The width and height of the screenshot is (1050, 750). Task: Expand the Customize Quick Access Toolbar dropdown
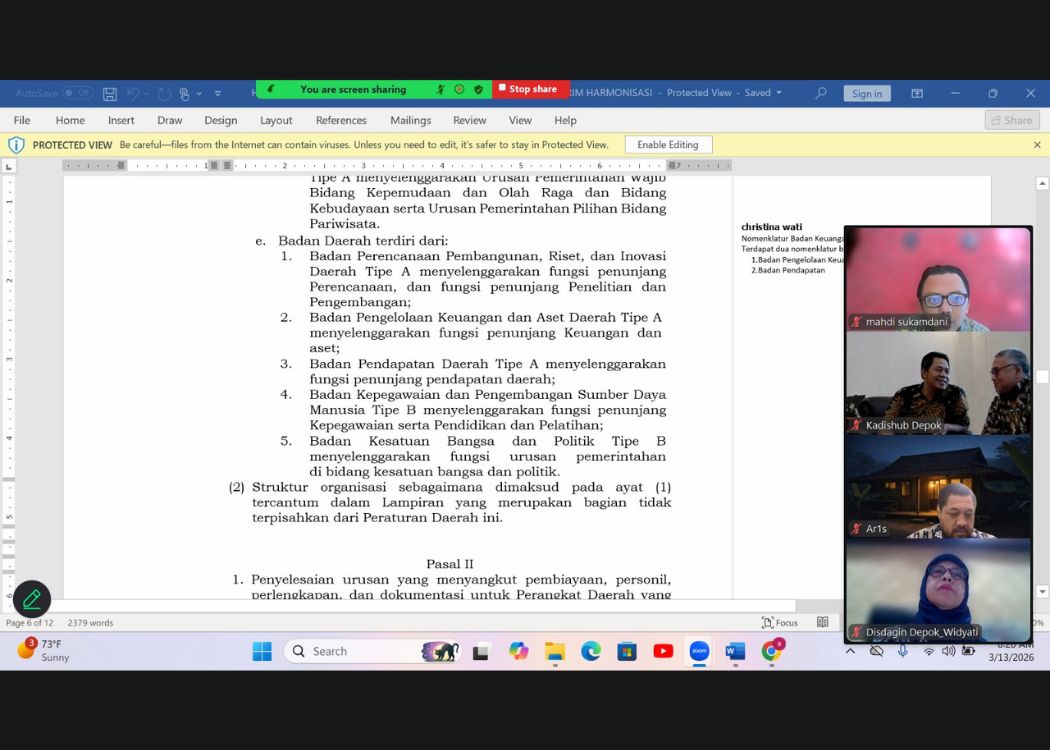tap(218, 93)
